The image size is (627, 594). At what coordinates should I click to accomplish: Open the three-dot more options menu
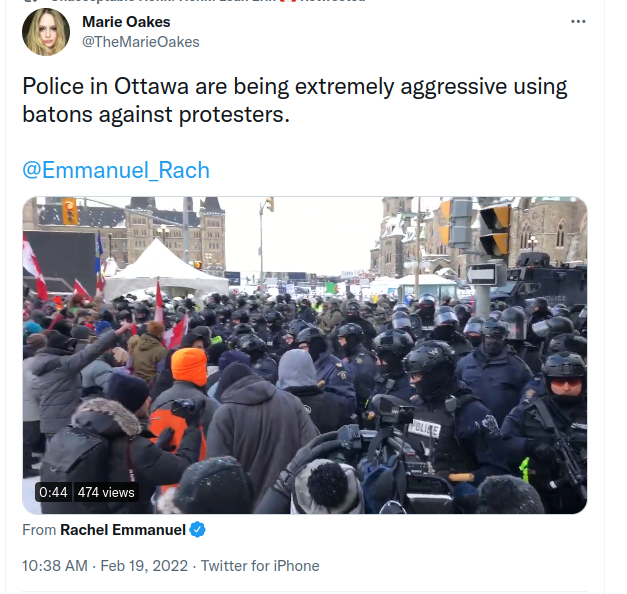tap(578, 22)
